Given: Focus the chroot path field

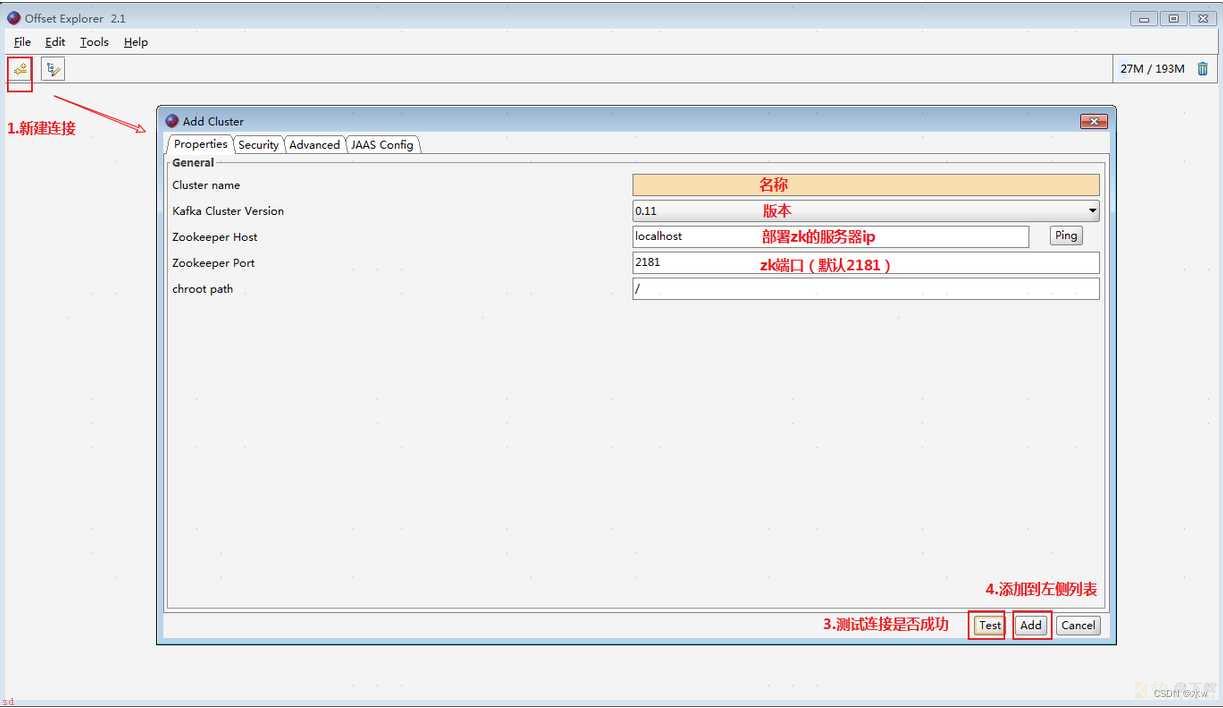Looking at the screenshot, I should [866, 289].
